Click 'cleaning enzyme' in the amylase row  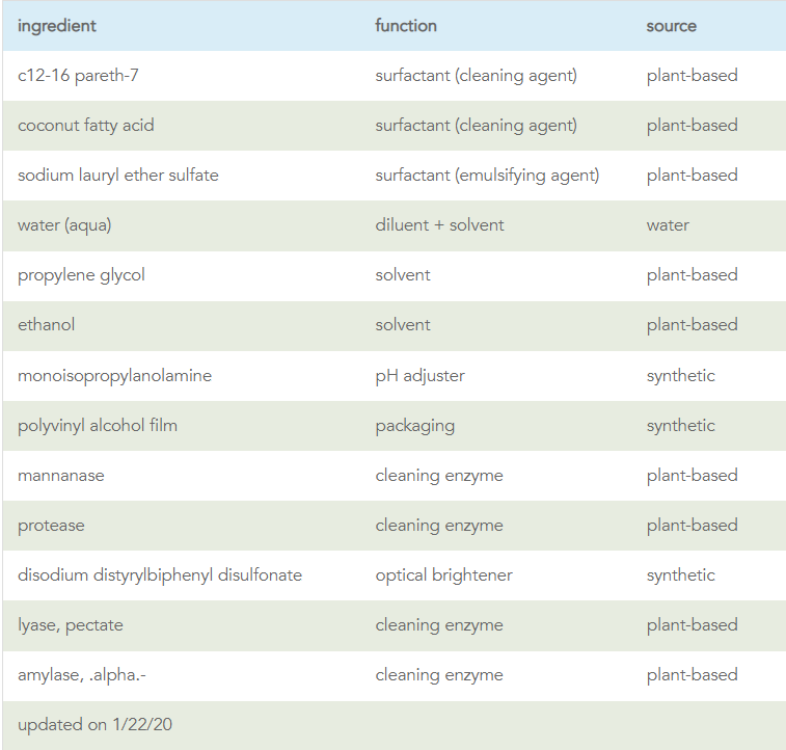point(439,675)
